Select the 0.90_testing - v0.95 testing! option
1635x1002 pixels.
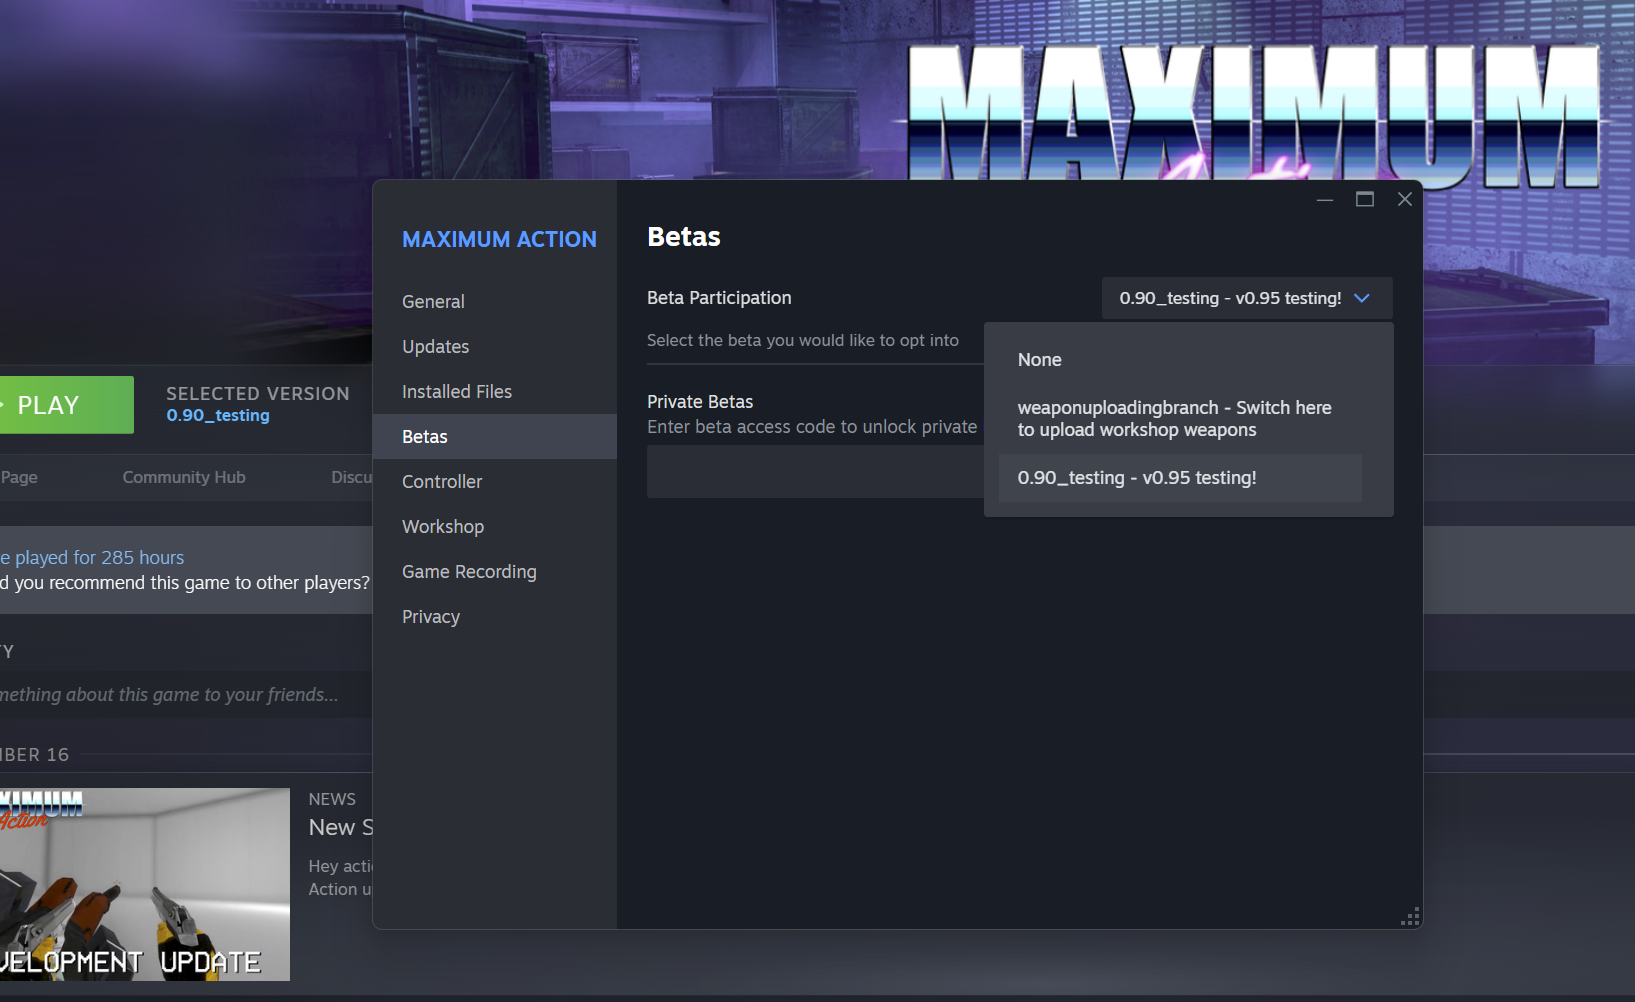pyautogui.click(x=1180, y=478)
